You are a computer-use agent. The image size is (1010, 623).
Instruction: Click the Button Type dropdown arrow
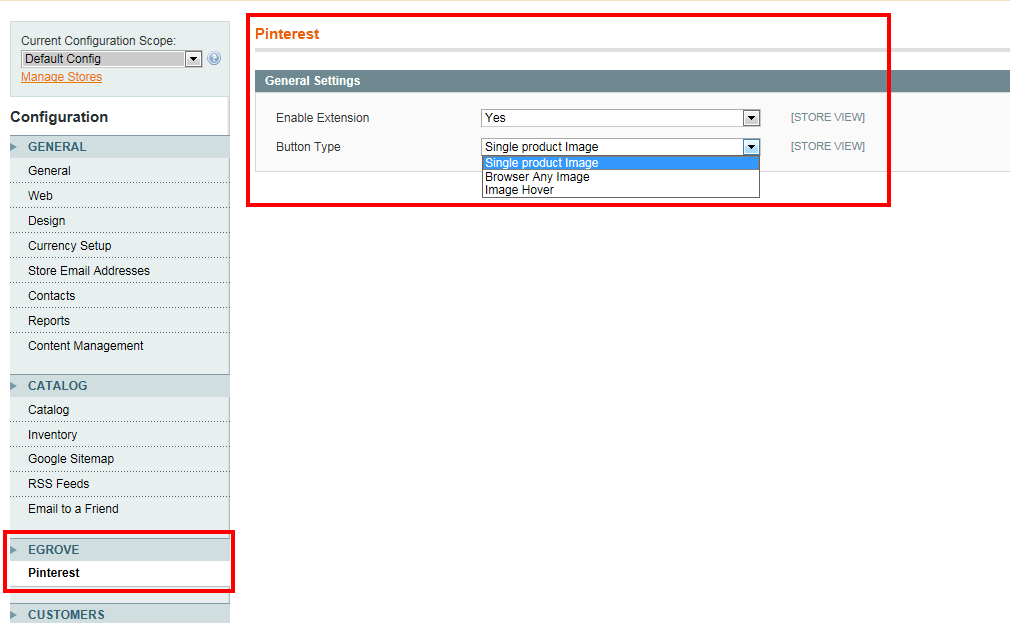tap(751, 147)
